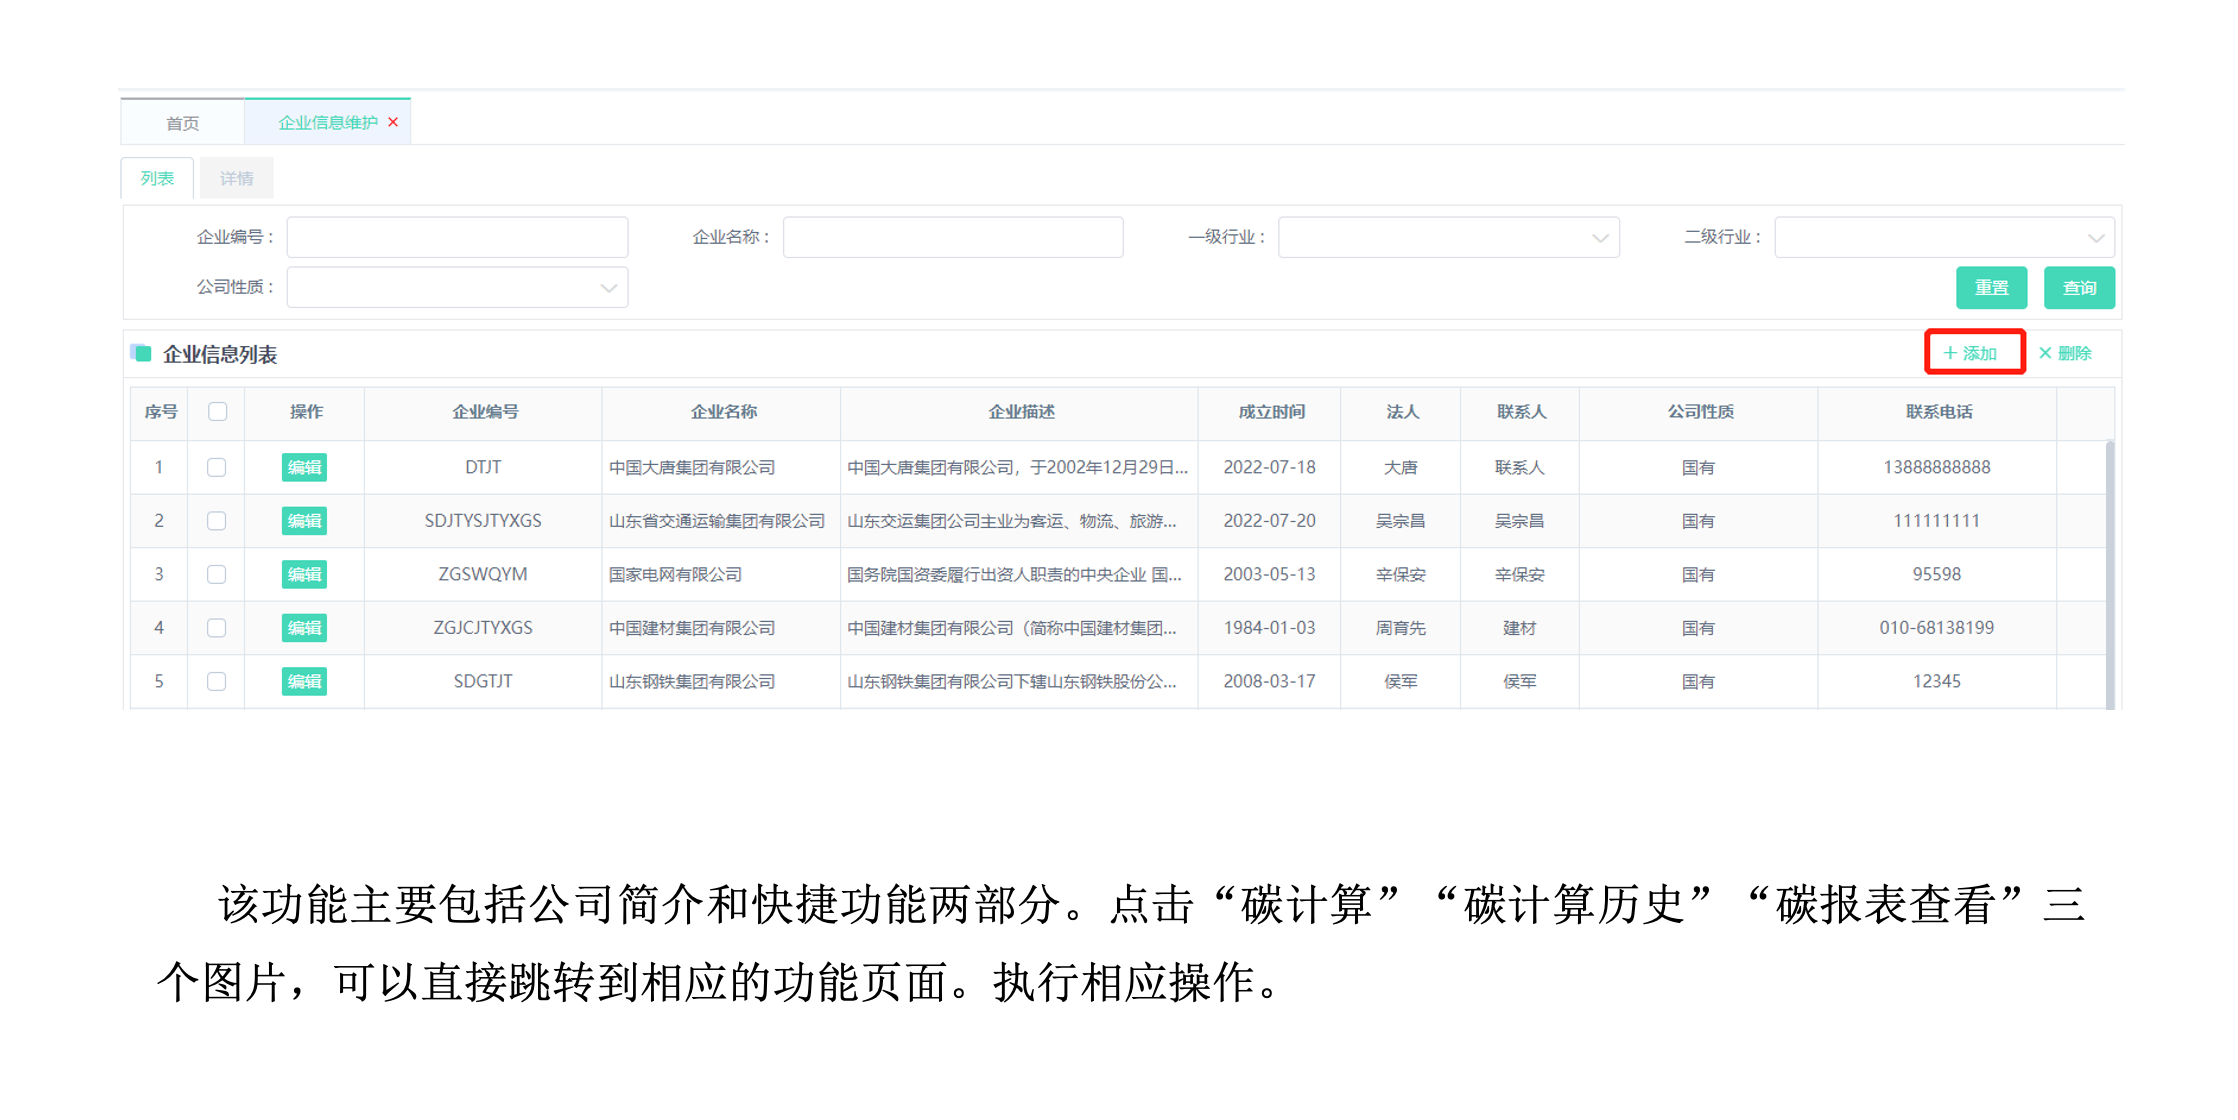The image size is (2238, 1120).
Task: Click the 企业编号 input field
Action: click(457, 237)
